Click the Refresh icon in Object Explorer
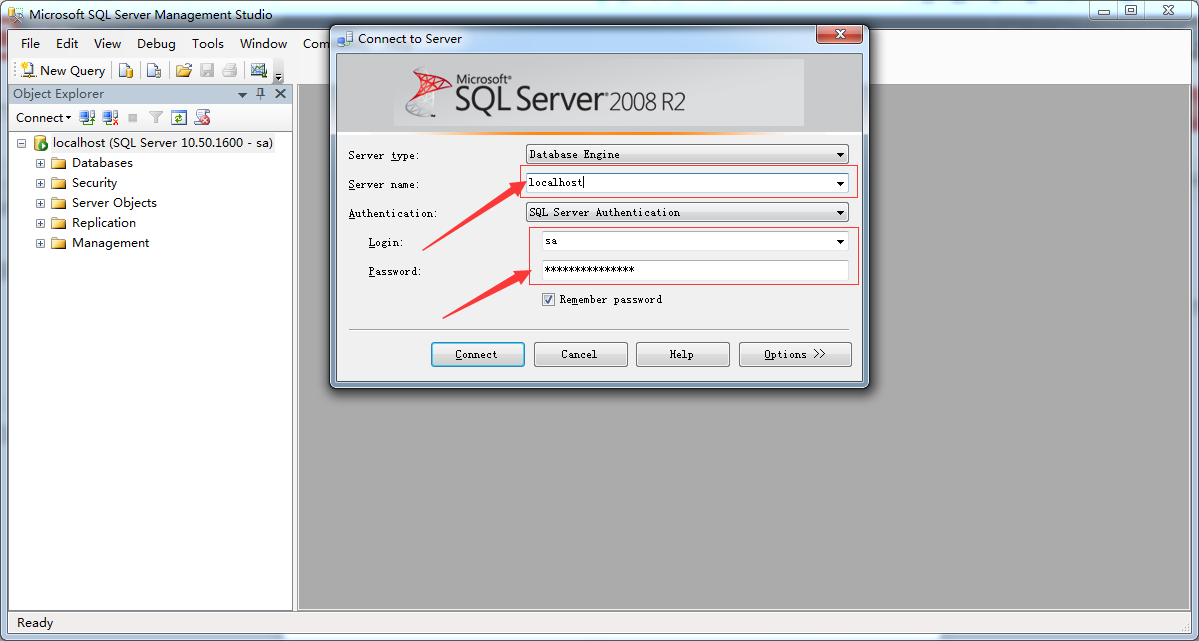The height and width of the screenshot is (641, 1199). tap(179, 118)
